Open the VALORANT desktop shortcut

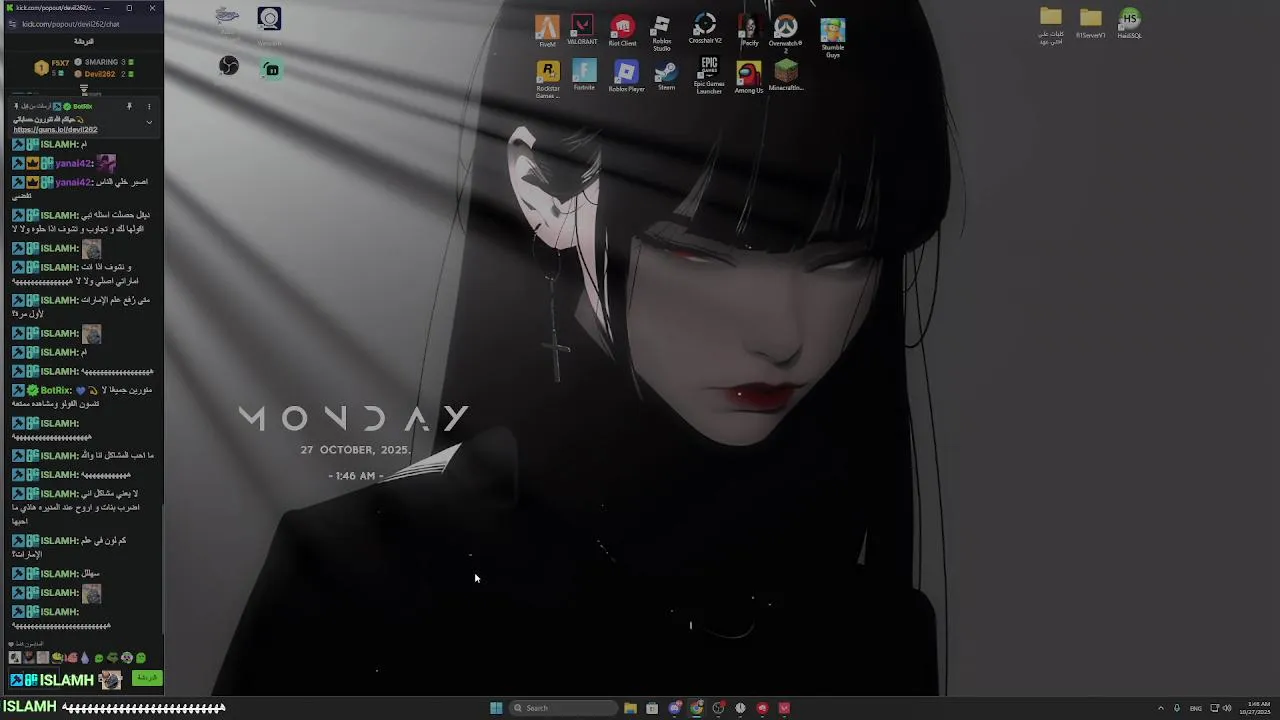582,31
